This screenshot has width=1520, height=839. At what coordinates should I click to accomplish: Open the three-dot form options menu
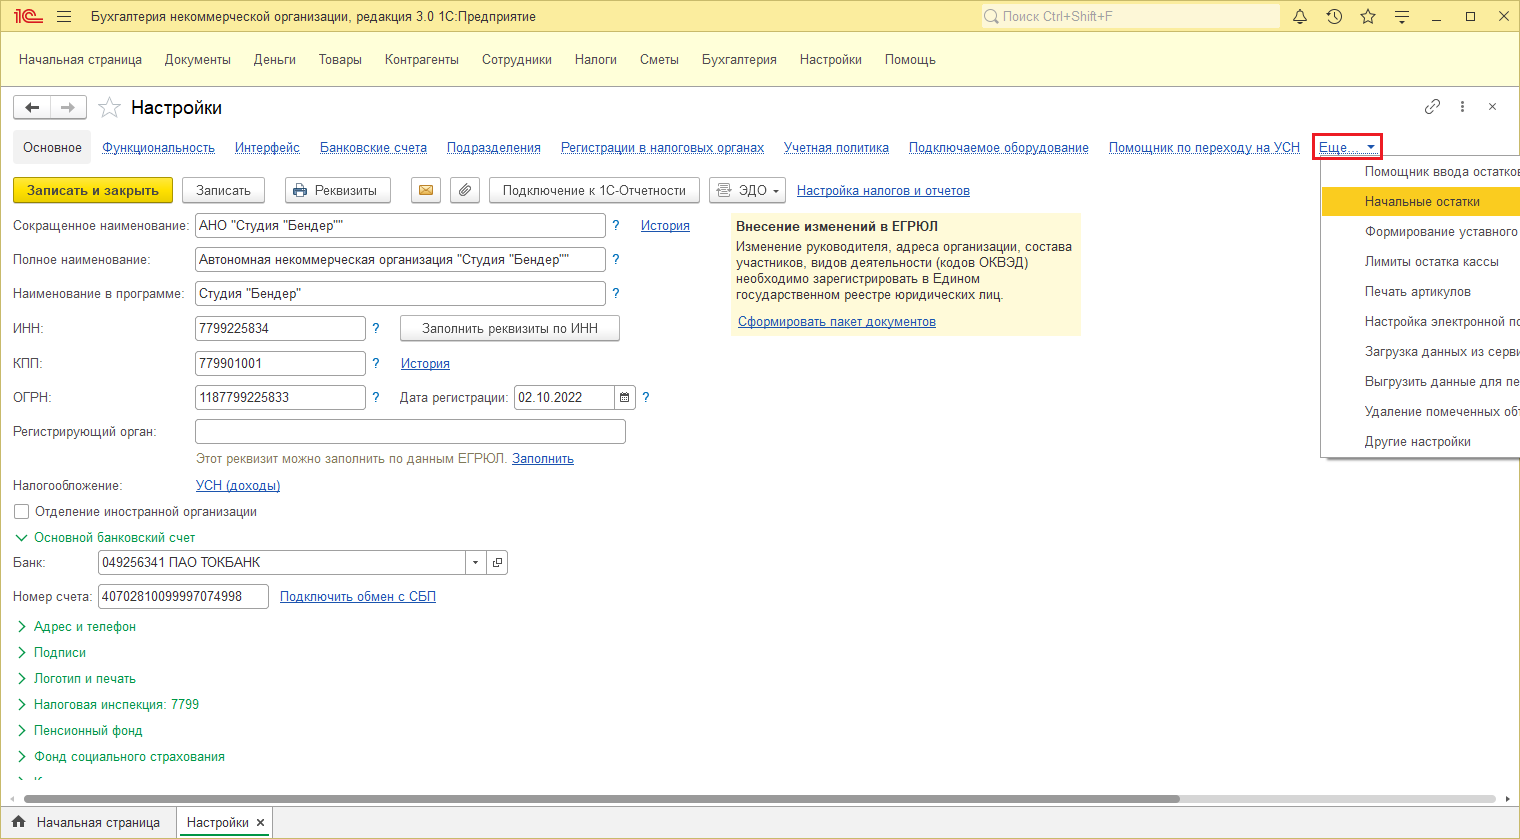click(x=1462, y=106)
